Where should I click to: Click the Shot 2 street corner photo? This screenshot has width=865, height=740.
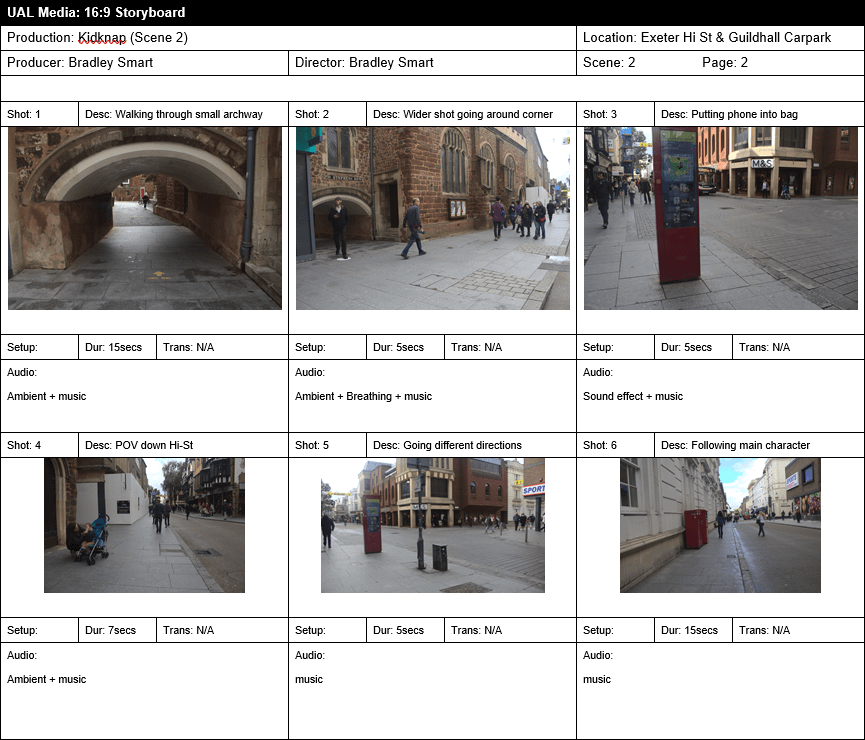coord(432,218)
